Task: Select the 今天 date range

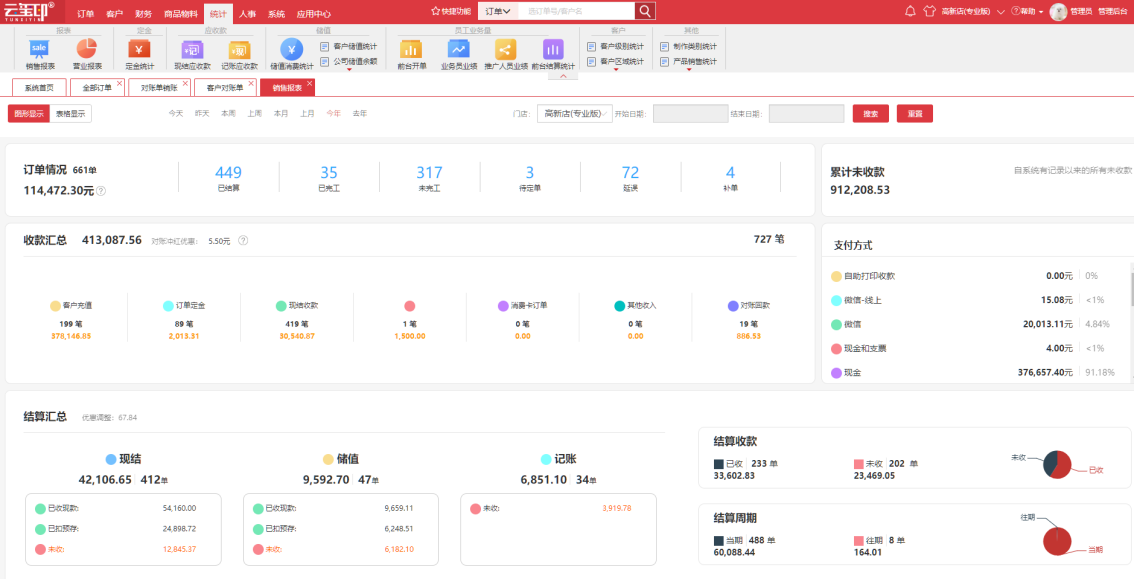Action: 176,113
